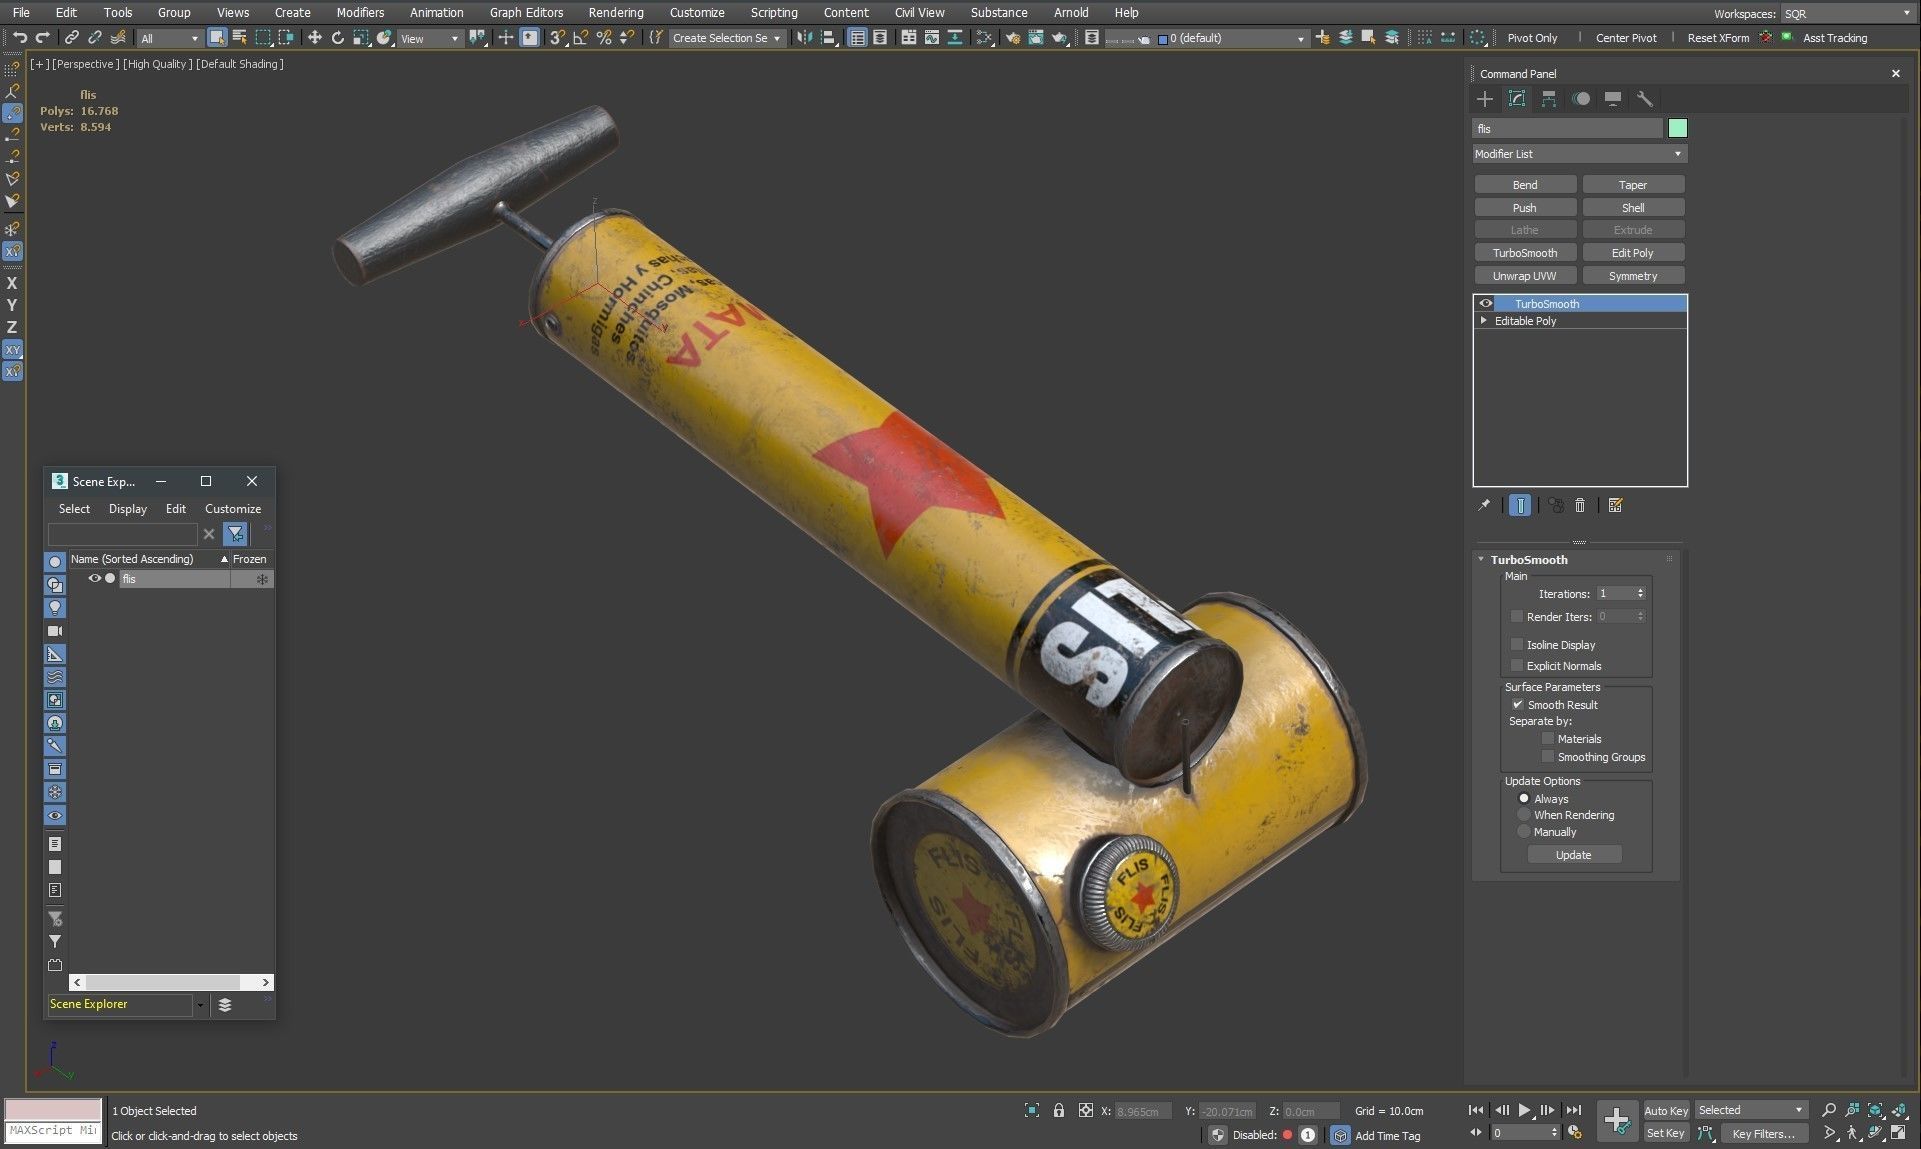Click the Edit Poly modifier button
The image size is (1921, 1149).
[1633, 253]
